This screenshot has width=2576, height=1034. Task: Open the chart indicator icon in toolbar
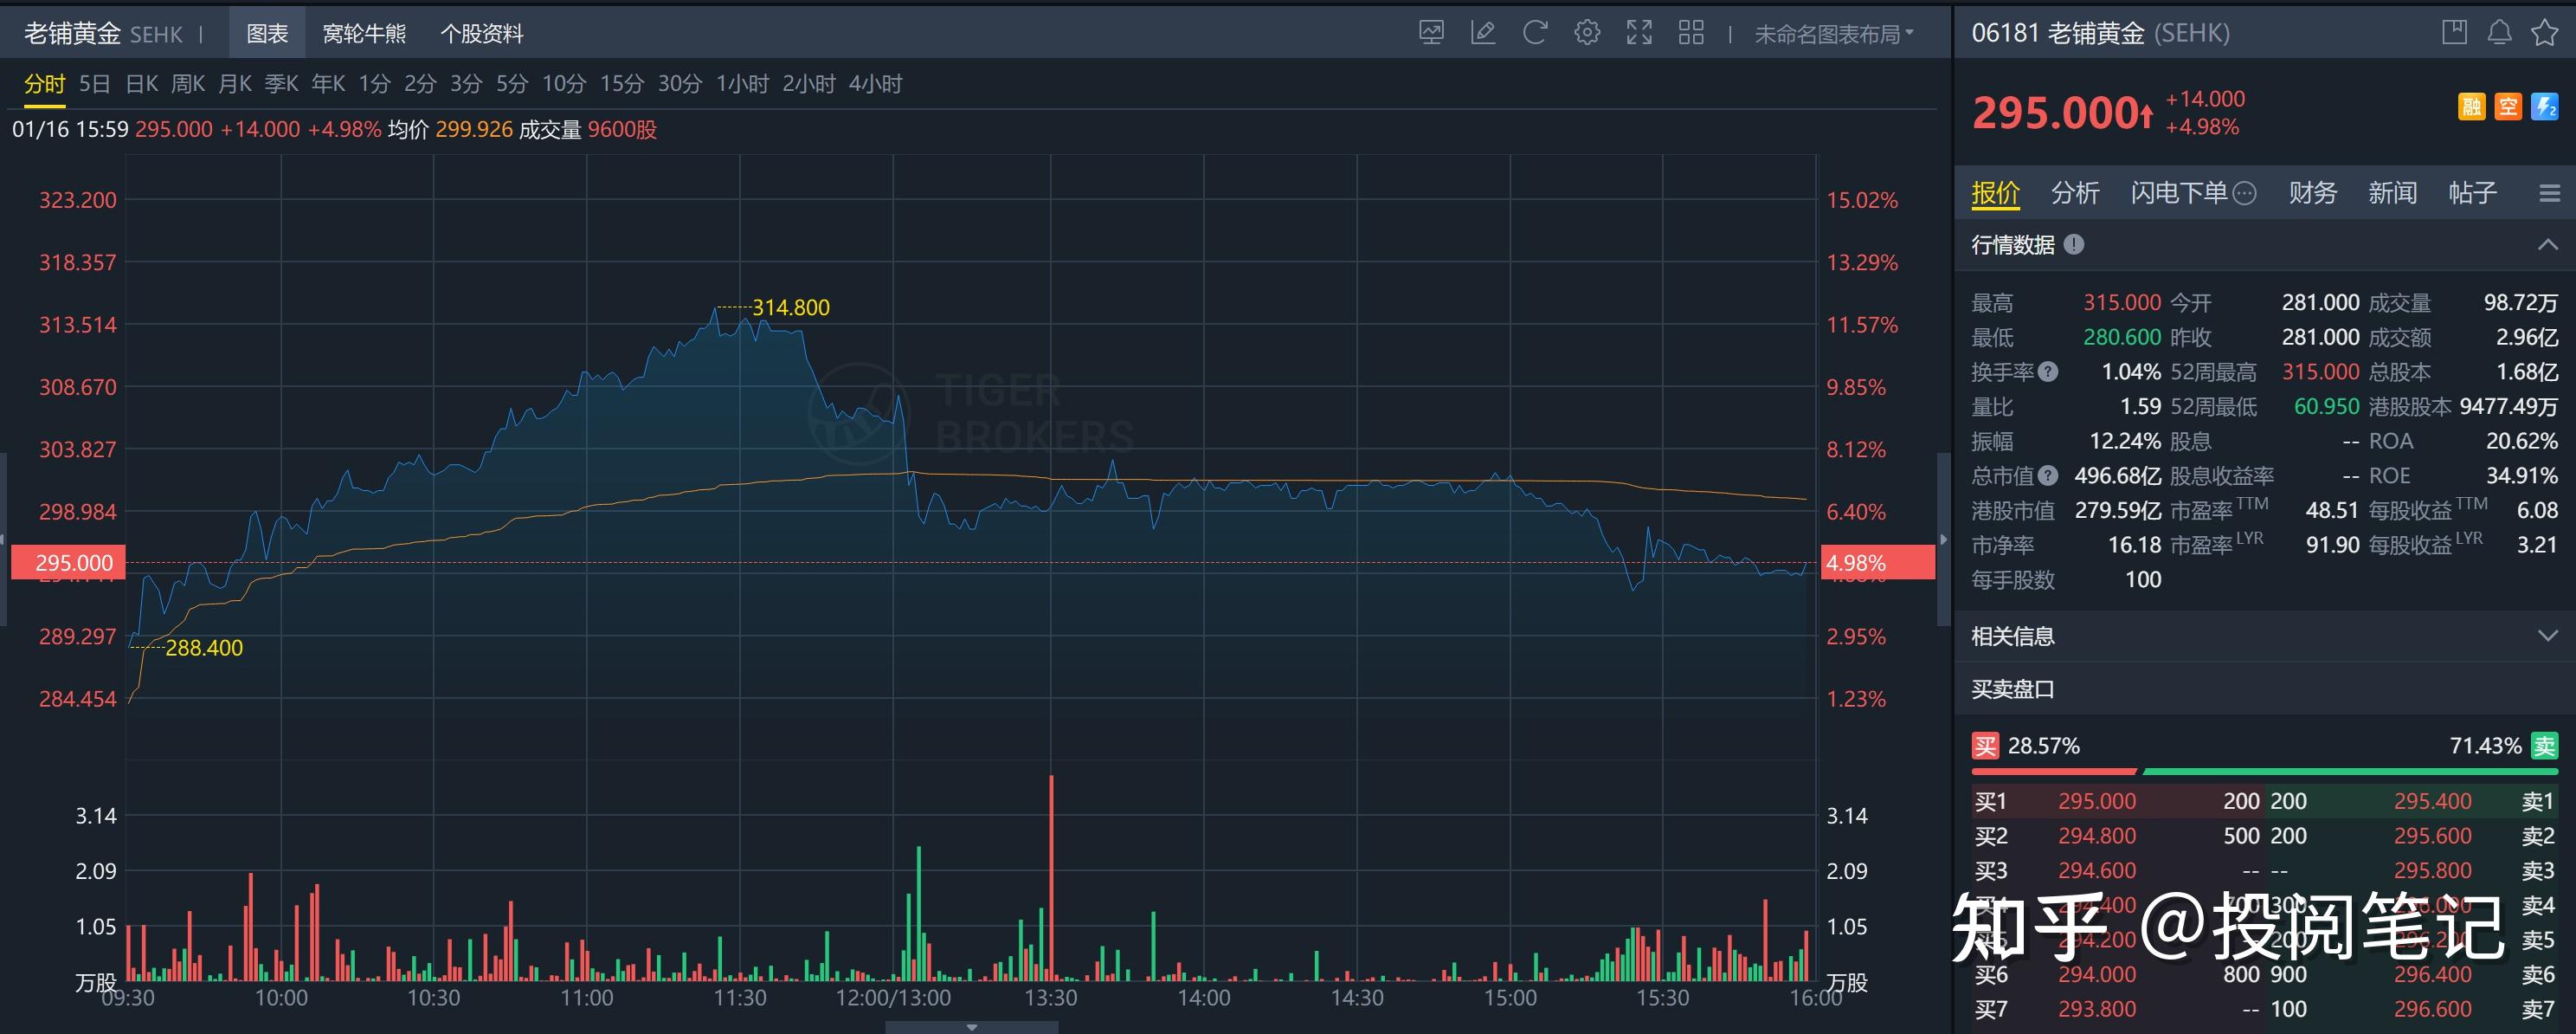coord(1431,33)
